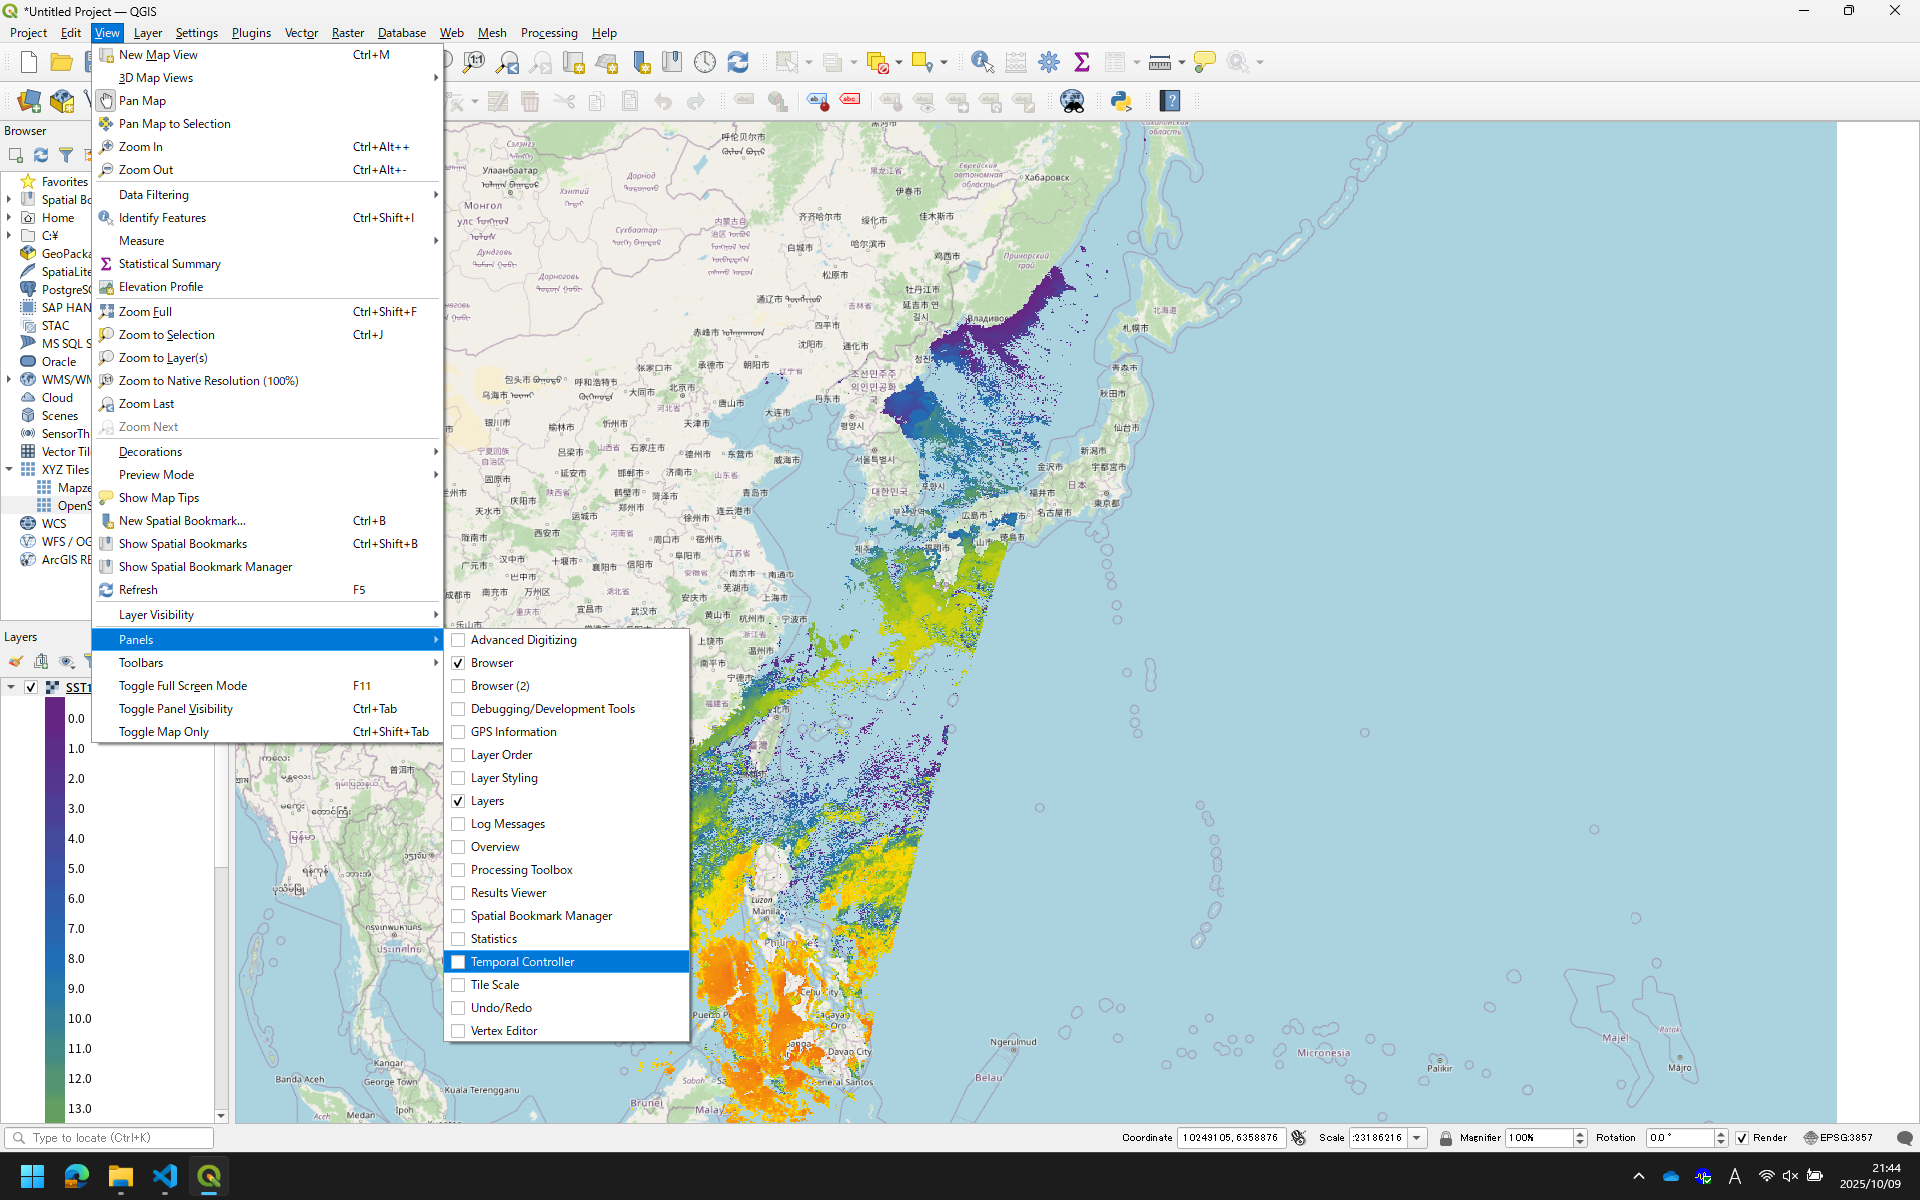Image resolution: width=1920 pixels, height=1200 pixels.
Task: Choose Toggle Full Screen Mode entry
Action: (183, 686)
